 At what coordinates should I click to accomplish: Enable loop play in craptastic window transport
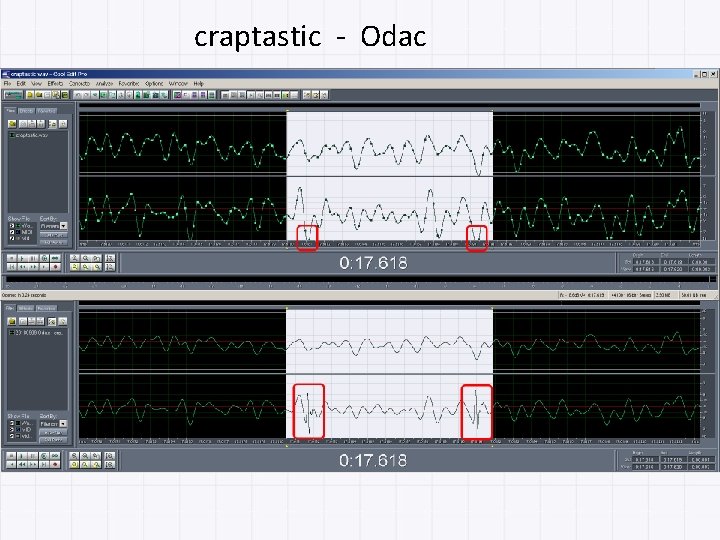coord(55,258)
